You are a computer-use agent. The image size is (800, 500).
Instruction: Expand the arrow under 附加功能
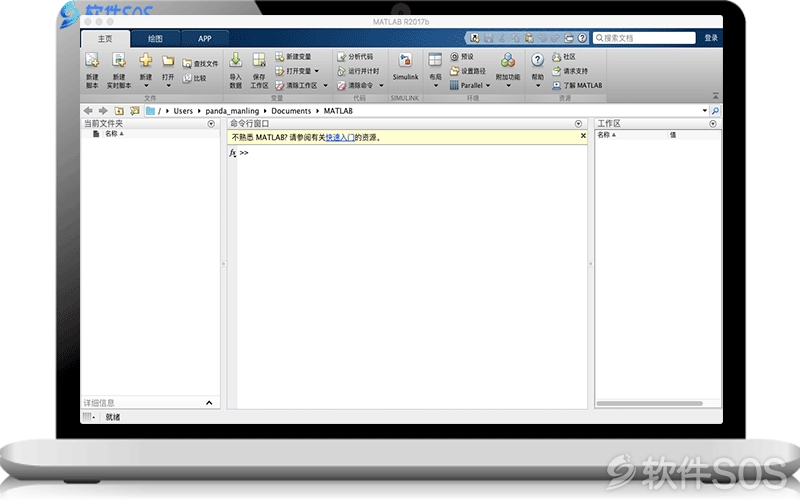(x=508, y=86)
